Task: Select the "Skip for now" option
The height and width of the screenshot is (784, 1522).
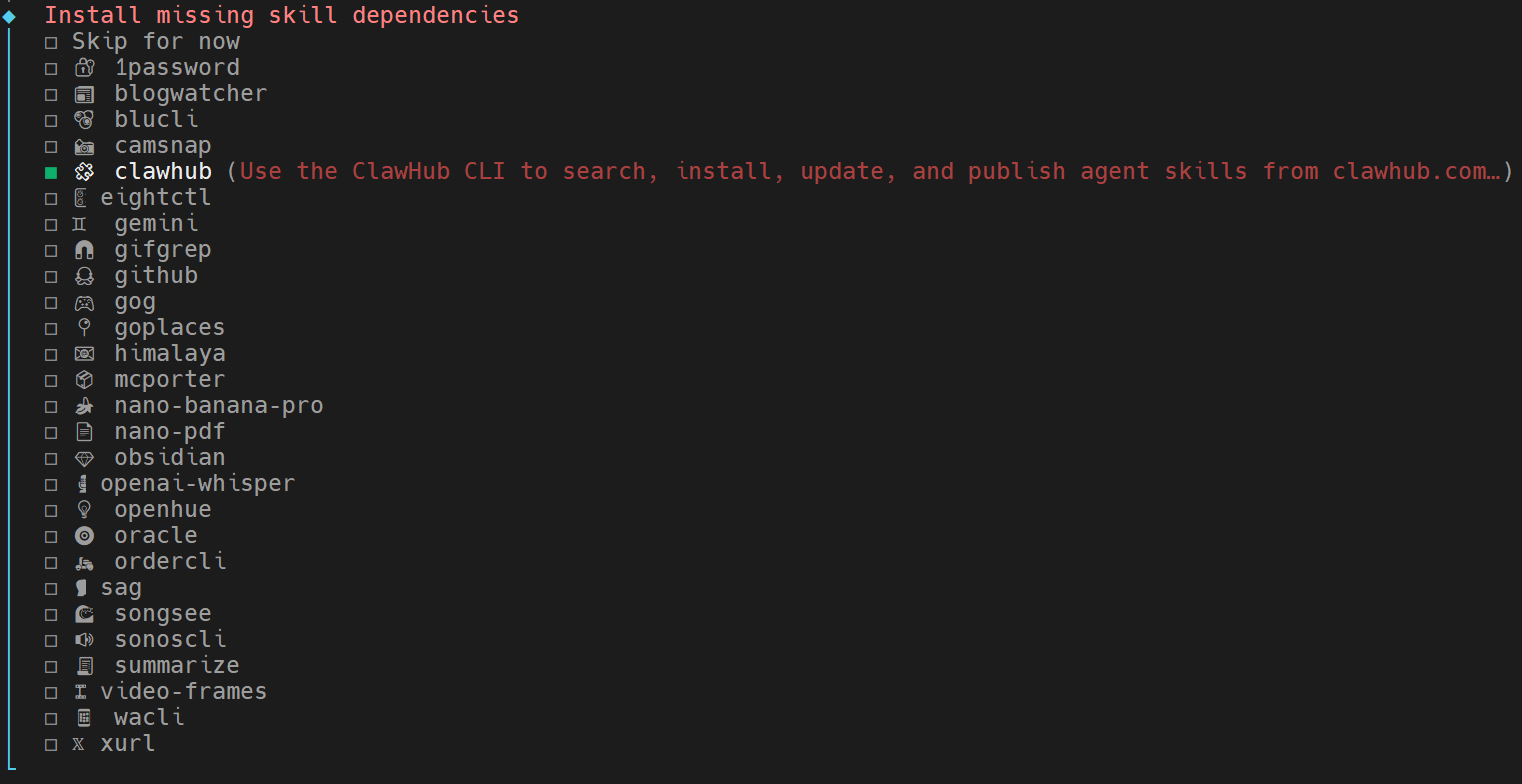Action: pyautogui.click(x=155, y=41)
